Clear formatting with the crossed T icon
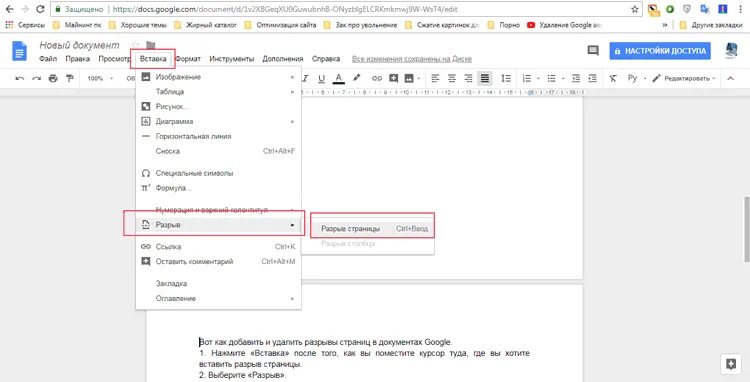Screen dimensions: 750x382 coord(613,78)
